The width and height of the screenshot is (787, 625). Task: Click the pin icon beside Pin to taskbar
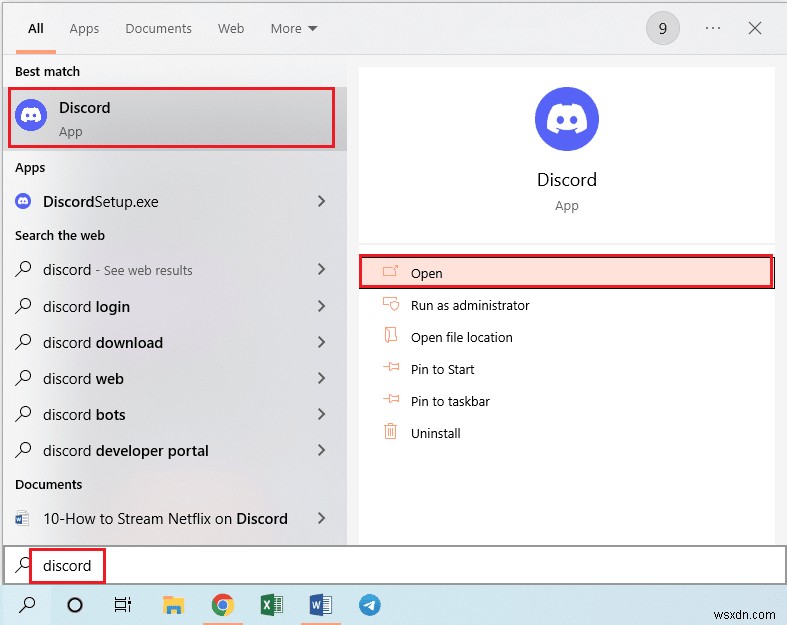coord(391,400)
